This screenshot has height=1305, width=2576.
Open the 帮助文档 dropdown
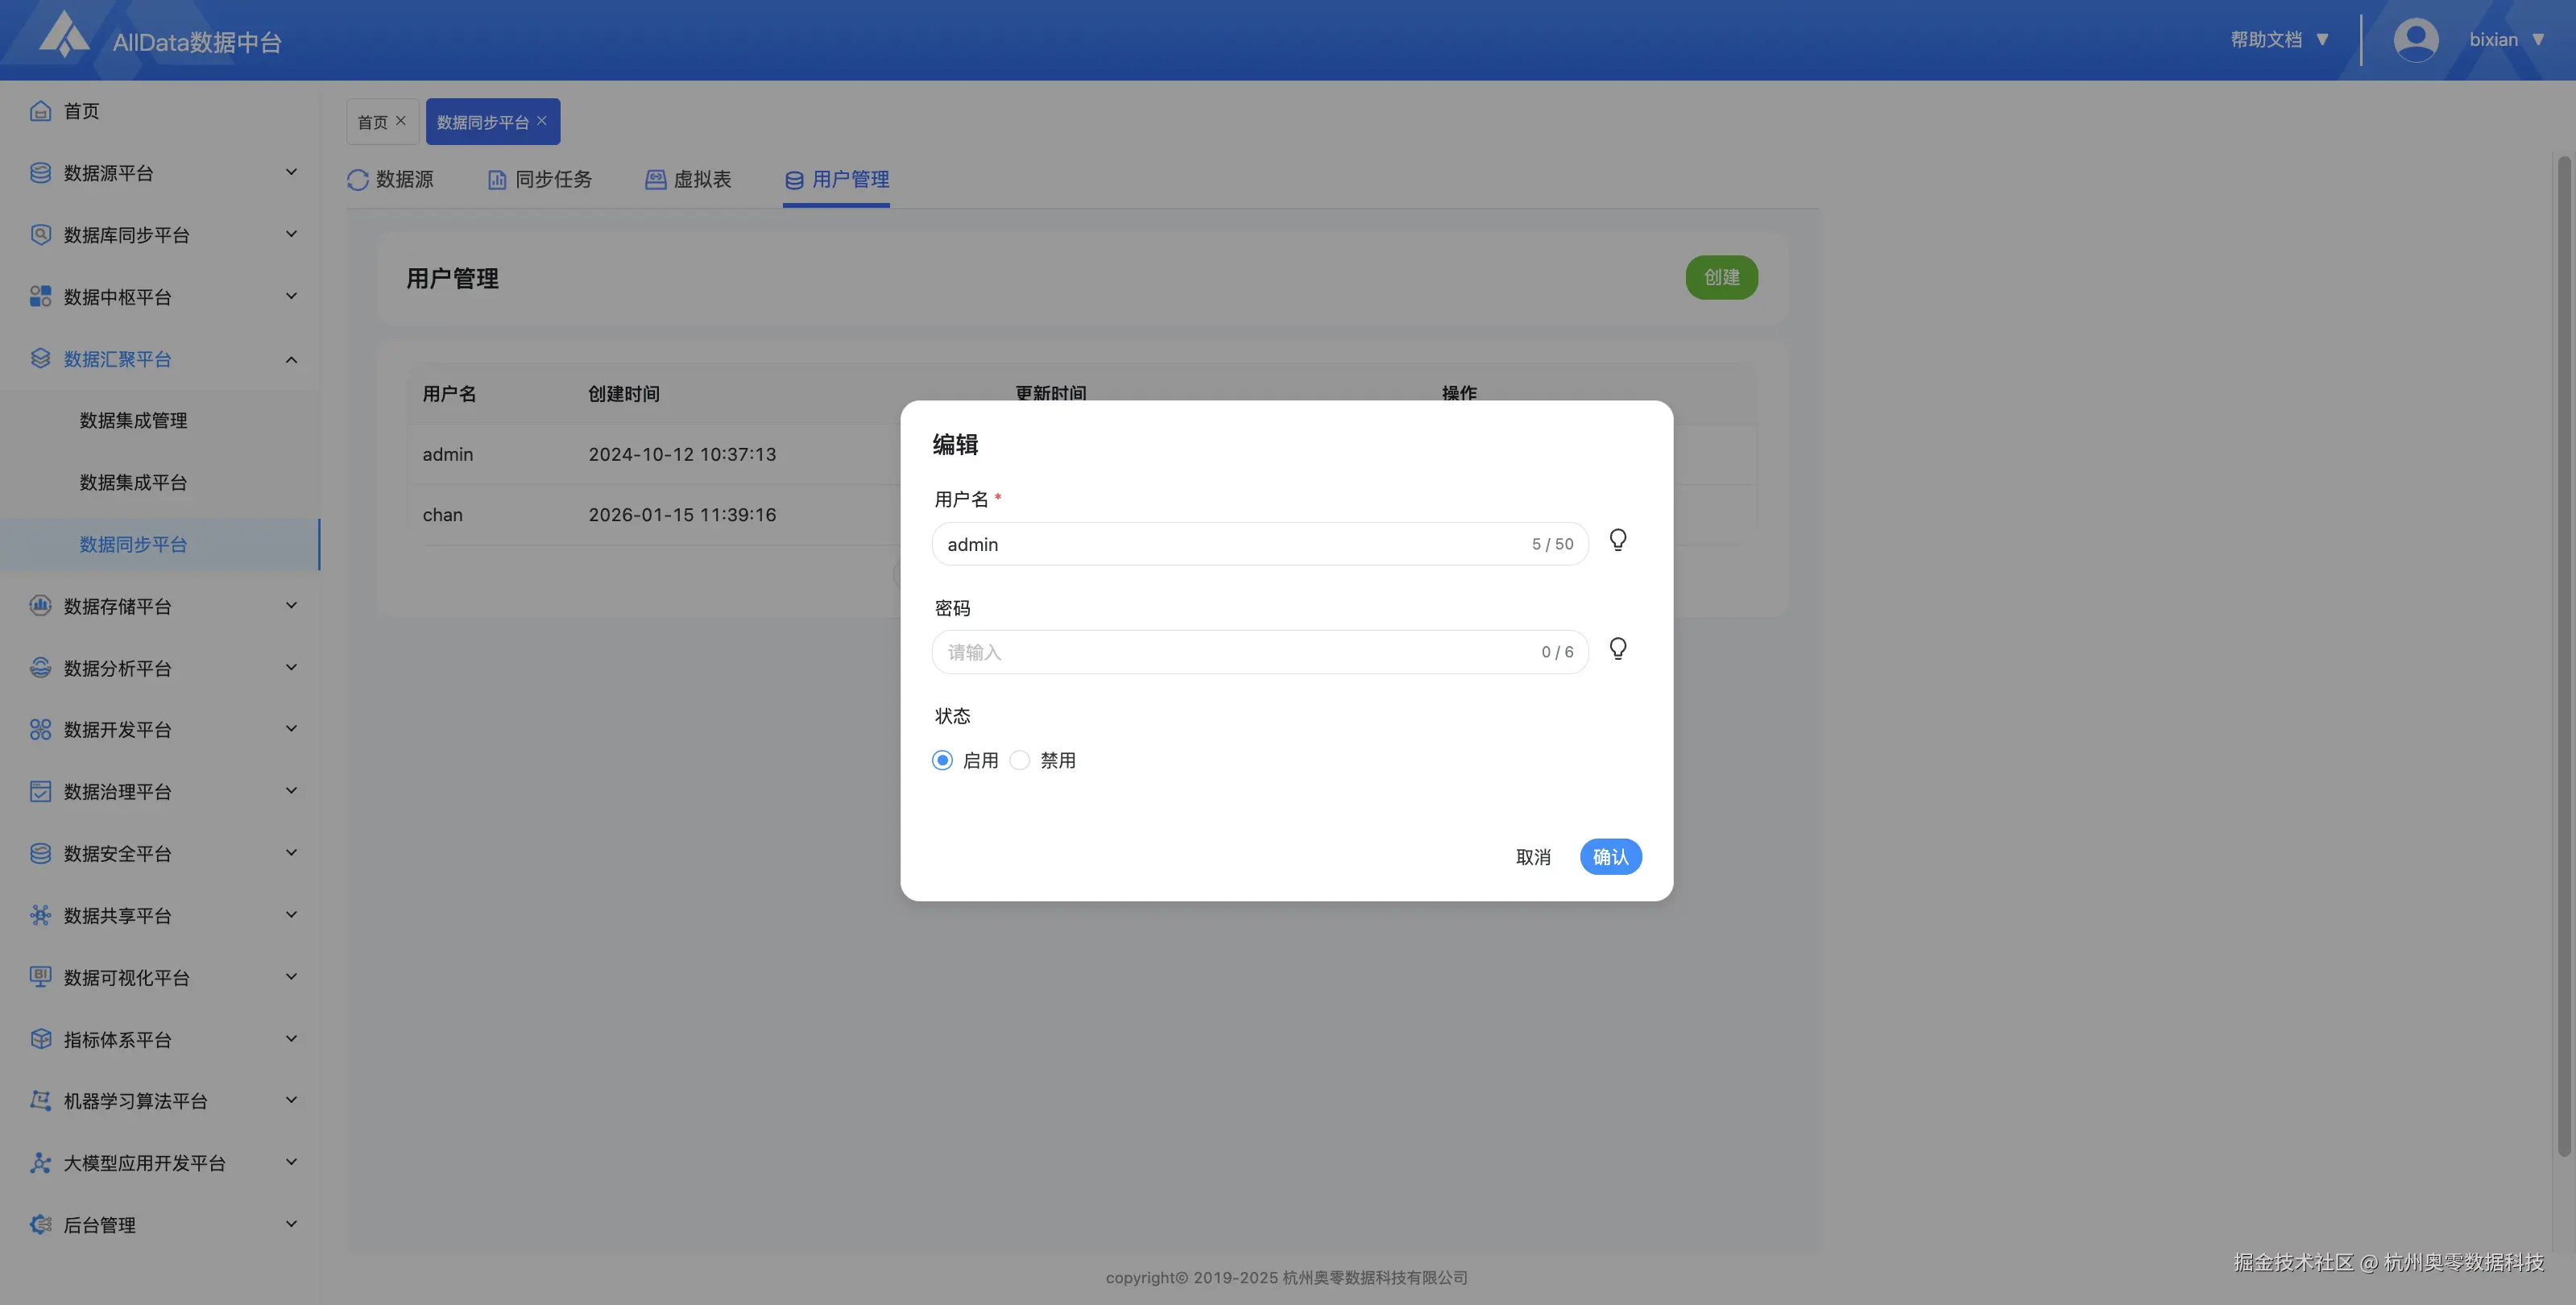pos(2279,40)
